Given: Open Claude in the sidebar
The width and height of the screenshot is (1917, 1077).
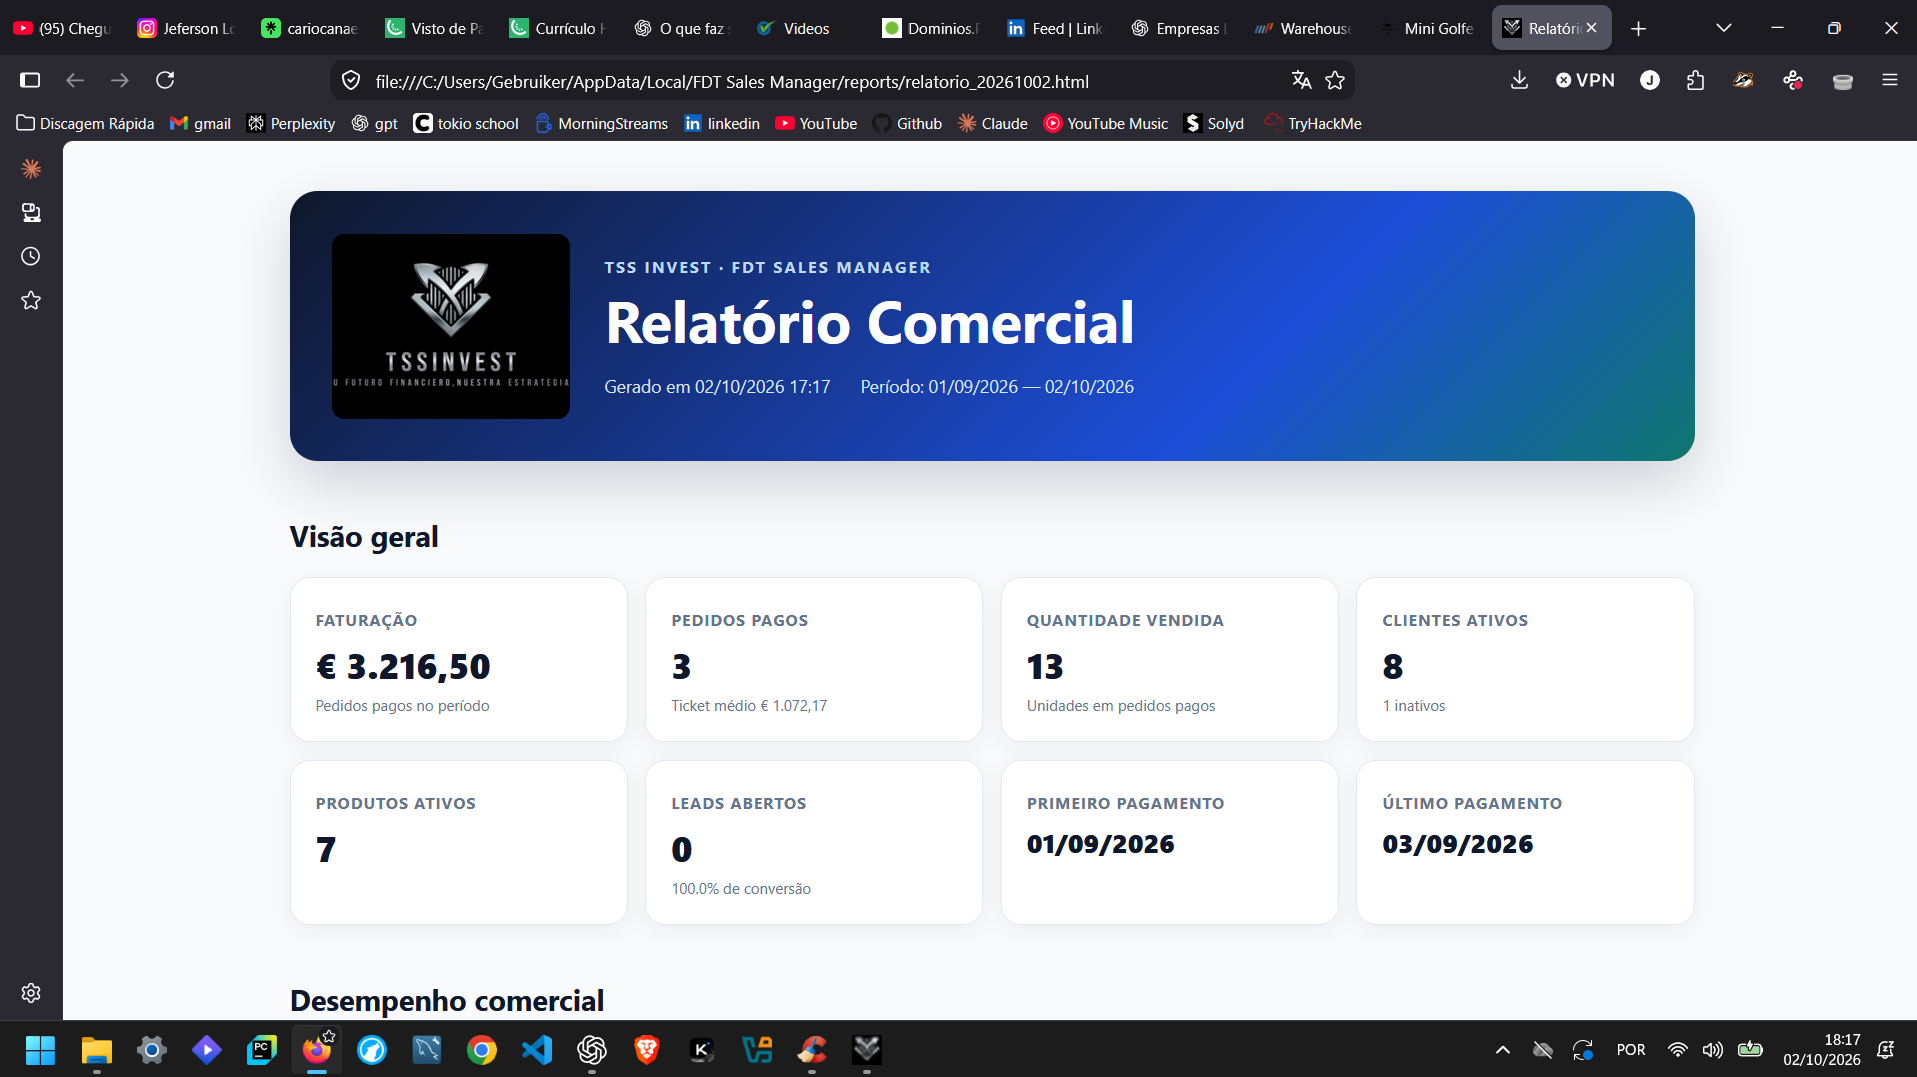Looking at the screenshot, I should 31,168.
